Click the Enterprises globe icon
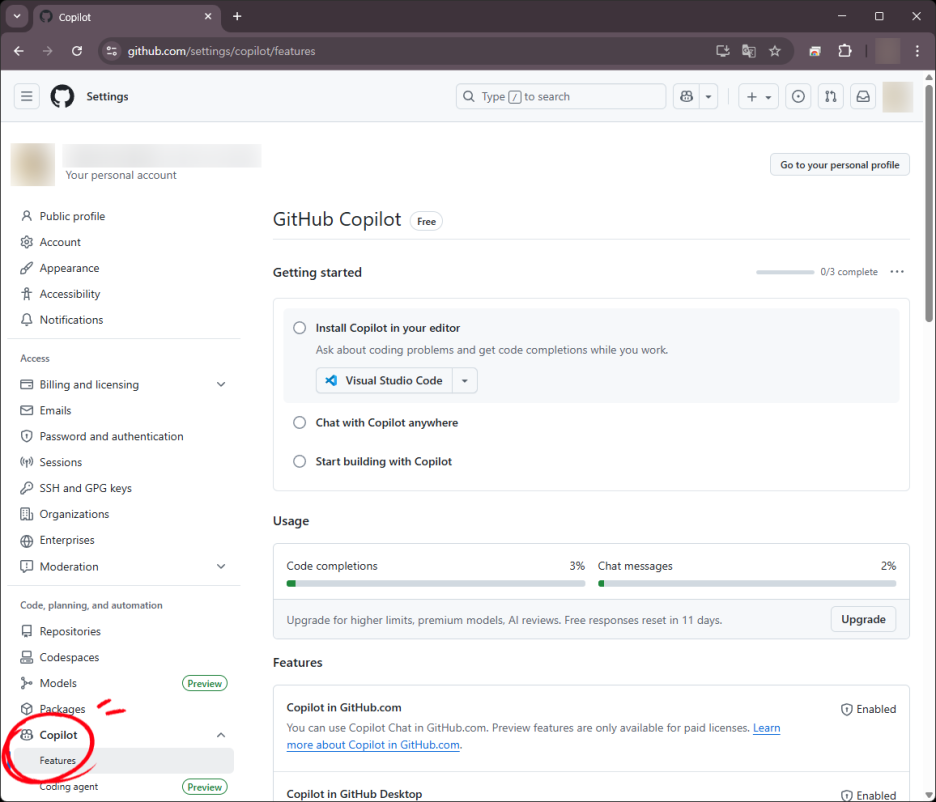The width and height of the screenshot is (936, 802). click(x=26, y=541)
